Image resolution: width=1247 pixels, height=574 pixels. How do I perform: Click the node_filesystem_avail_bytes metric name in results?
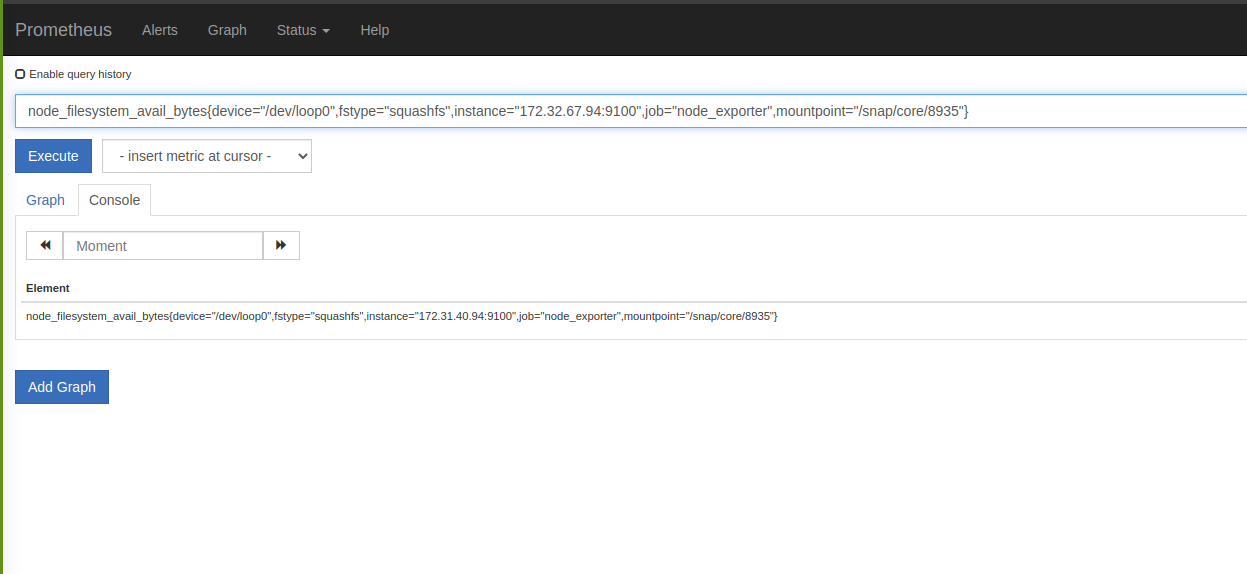97,316
